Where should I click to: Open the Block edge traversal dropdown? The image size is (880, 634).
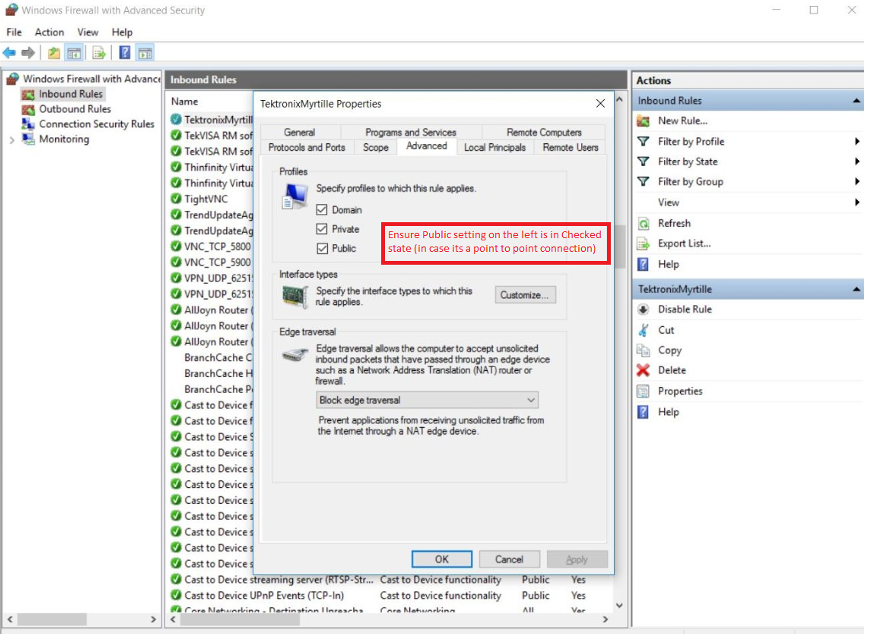point(427,400)
